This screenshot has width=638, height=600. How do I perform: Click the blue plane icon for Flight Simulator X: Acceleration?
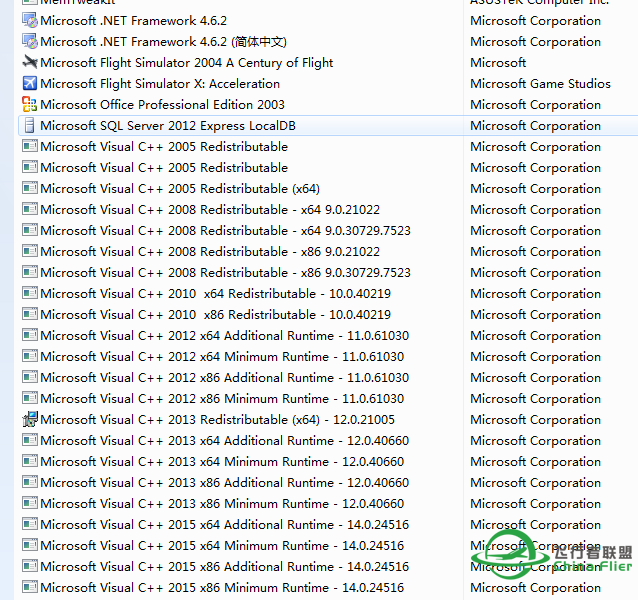(x=30, y=83)
